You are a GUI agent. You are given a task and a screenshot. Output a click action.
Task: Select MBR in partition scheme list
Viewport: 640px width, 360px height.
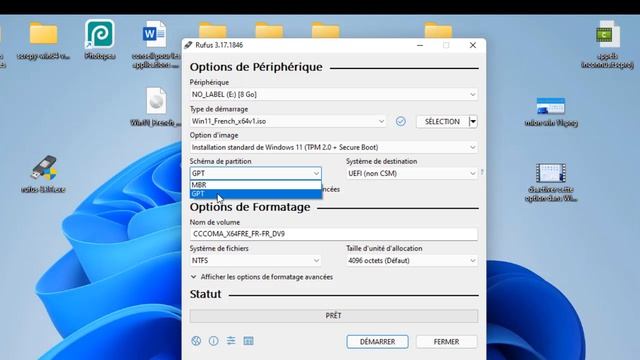(256, 185)
